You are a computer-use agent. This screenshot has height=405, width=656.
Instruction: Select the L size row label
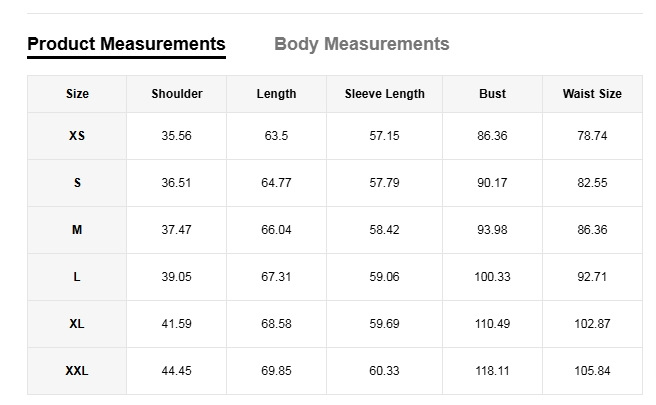click(x=77, y=277)
